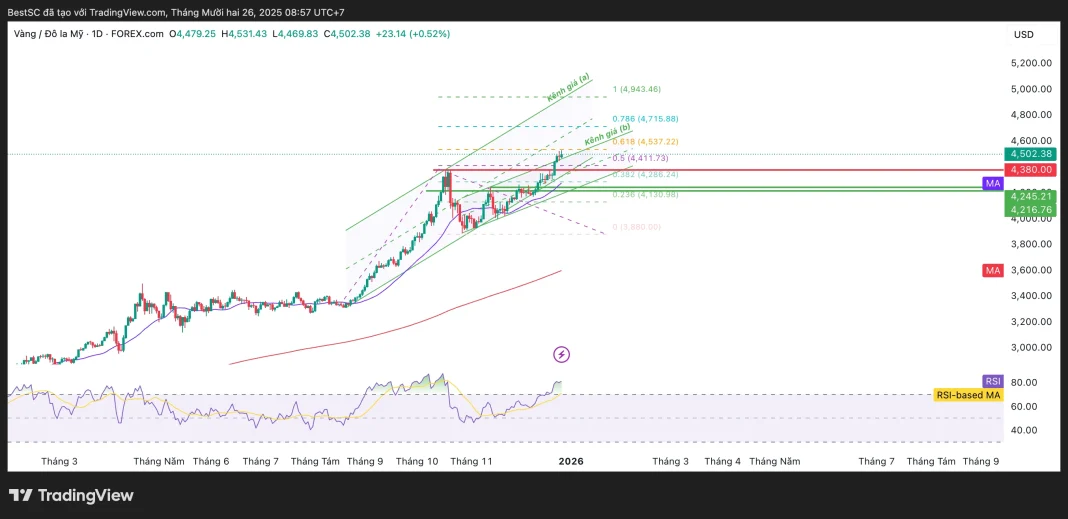The width and height of the screenshot is (1068, 519).
Task: Click the TradingView logo in the footer
Action: point(71,495)
